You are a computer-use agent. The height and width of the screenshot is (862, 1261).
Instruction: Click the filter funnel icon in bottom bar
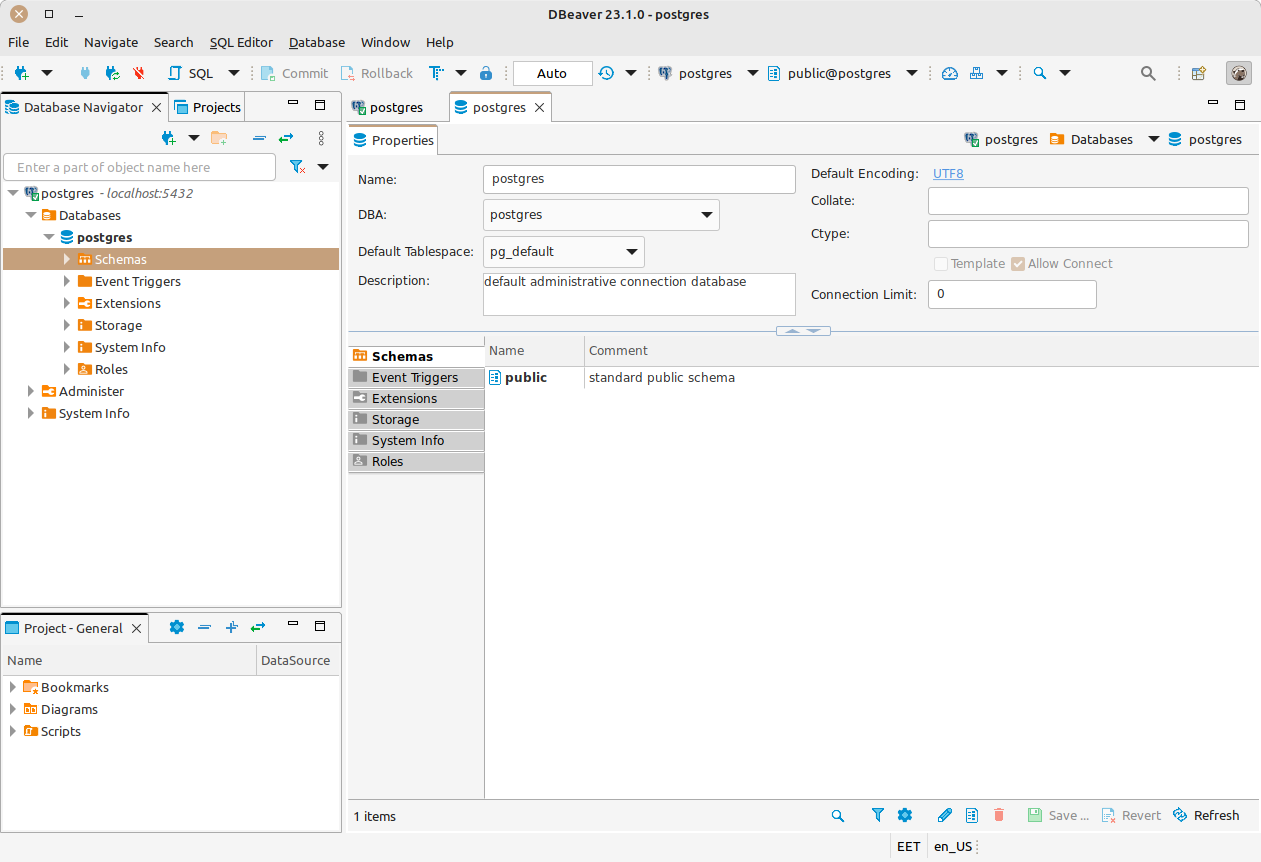point(877,815)
